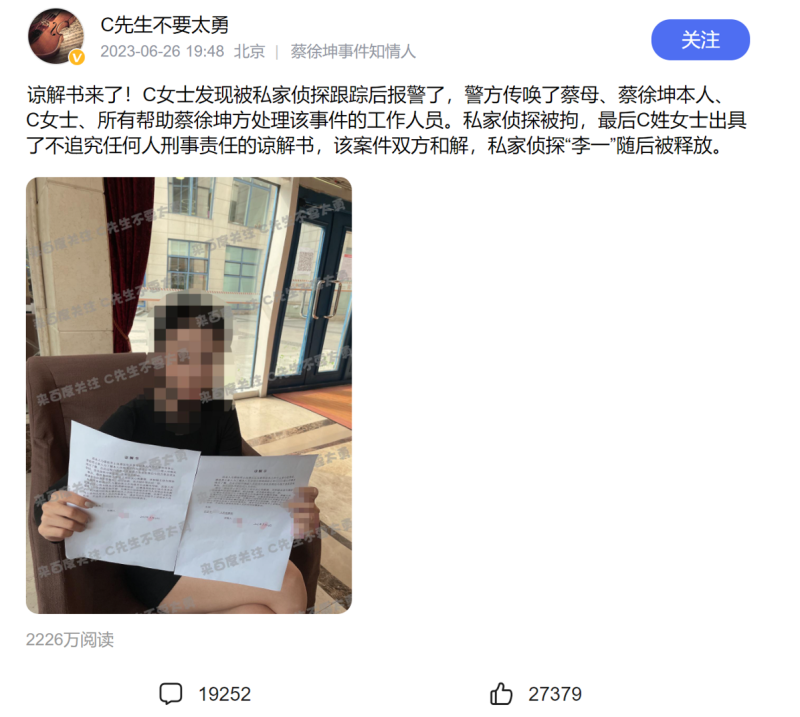Click the 蔡徐坤事件知情人 tagline
This screenshot has width=800, height=717.
(x=353, y=52)
